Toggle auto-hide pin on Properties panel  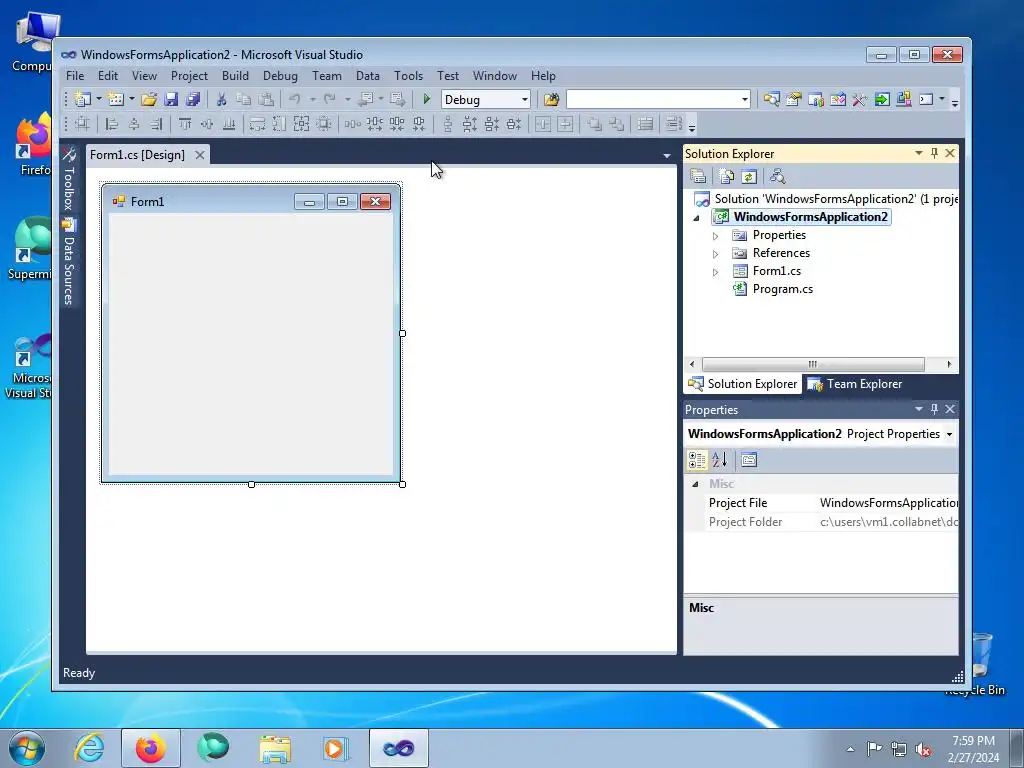point(934,409)
